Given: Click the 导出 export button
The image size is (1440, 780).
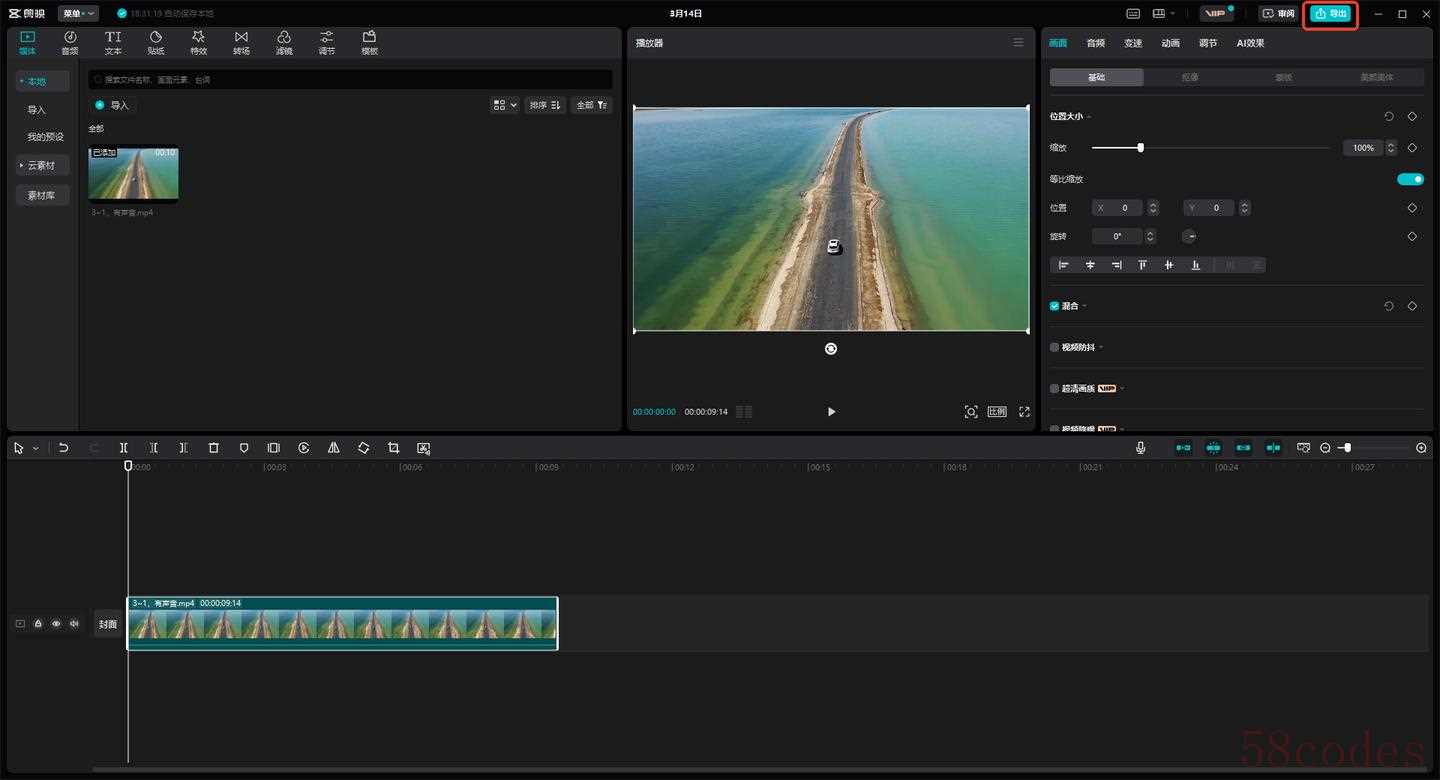Looking at the screenshot, I should pos(1331,14).
